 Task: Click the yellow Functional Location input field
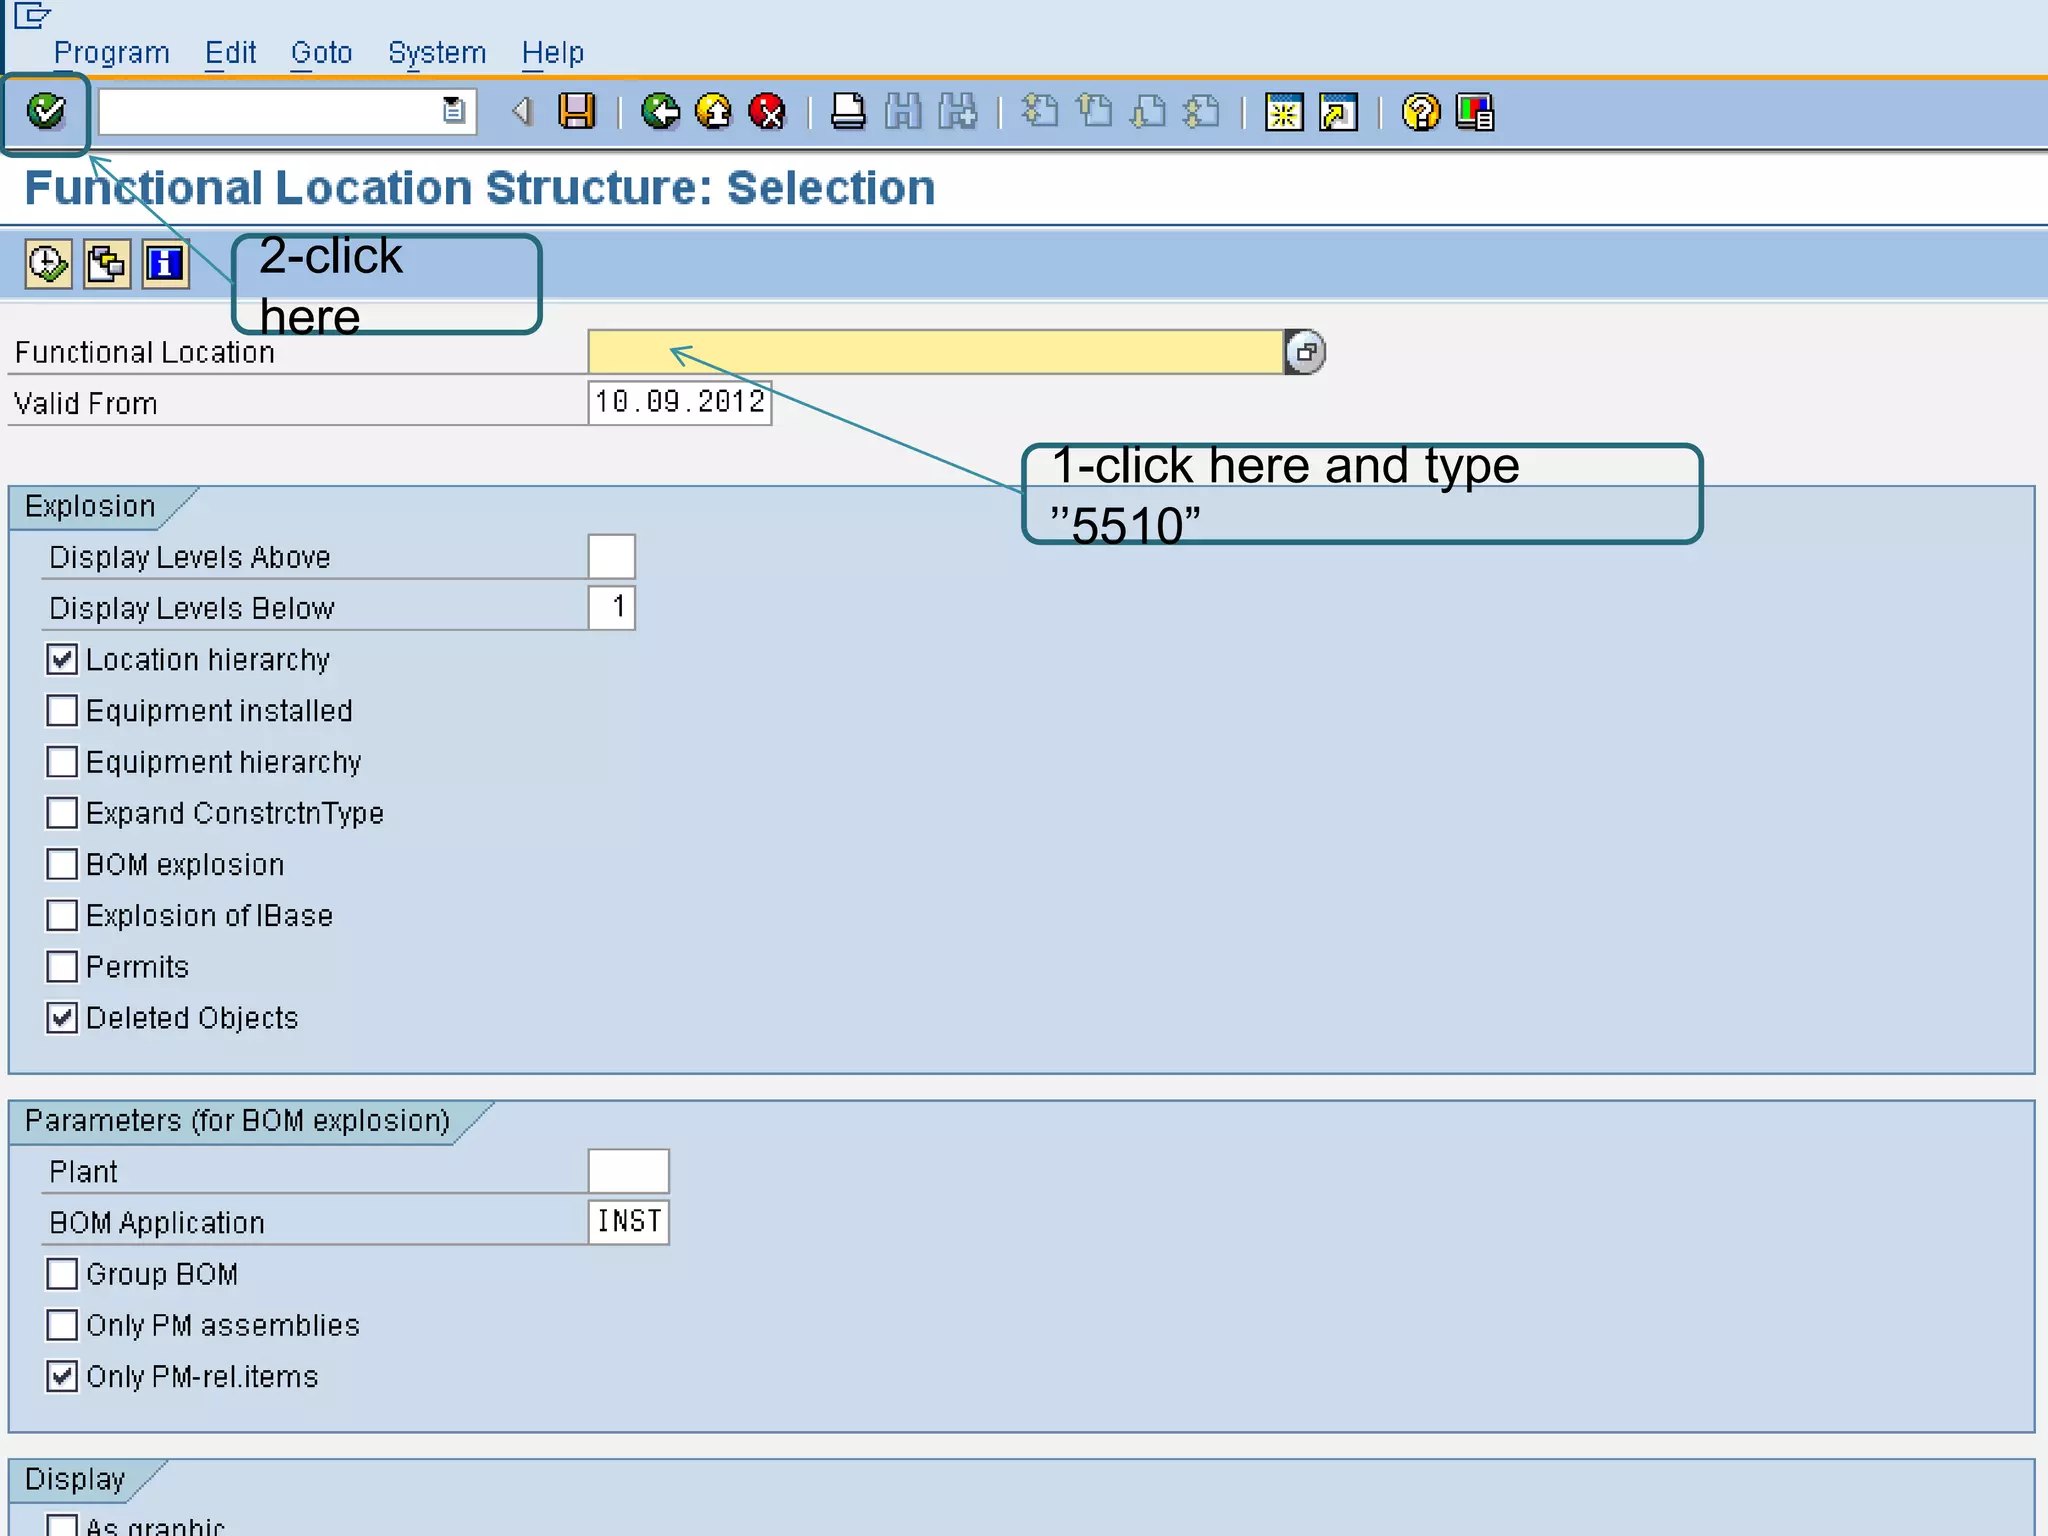935,352
